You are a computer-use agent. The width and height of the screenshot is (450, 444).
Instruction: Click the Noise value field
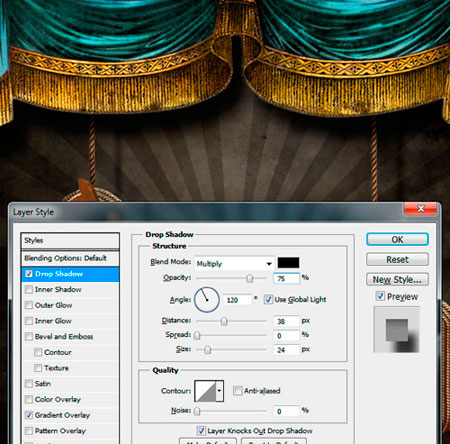tap(287, 411)
